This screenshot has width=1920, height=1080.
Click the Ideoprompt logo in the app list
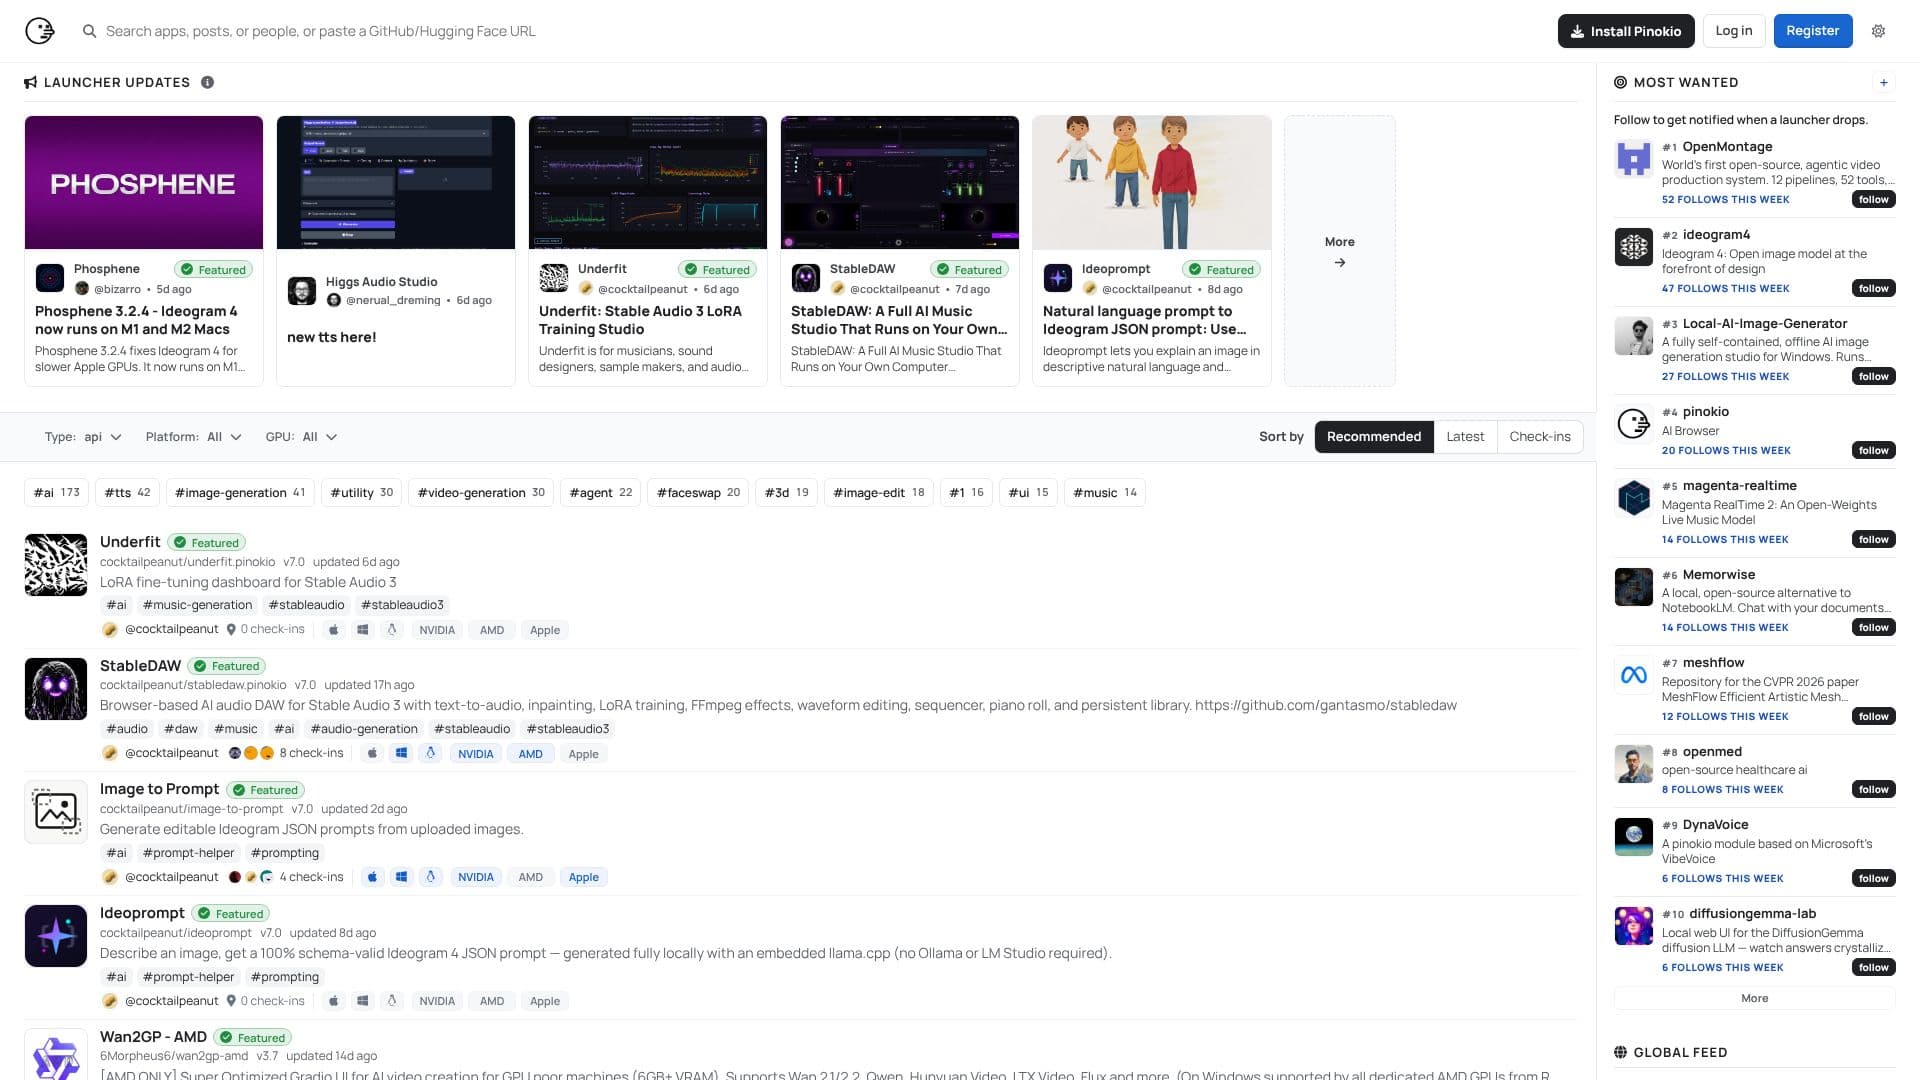pos(56,936)
